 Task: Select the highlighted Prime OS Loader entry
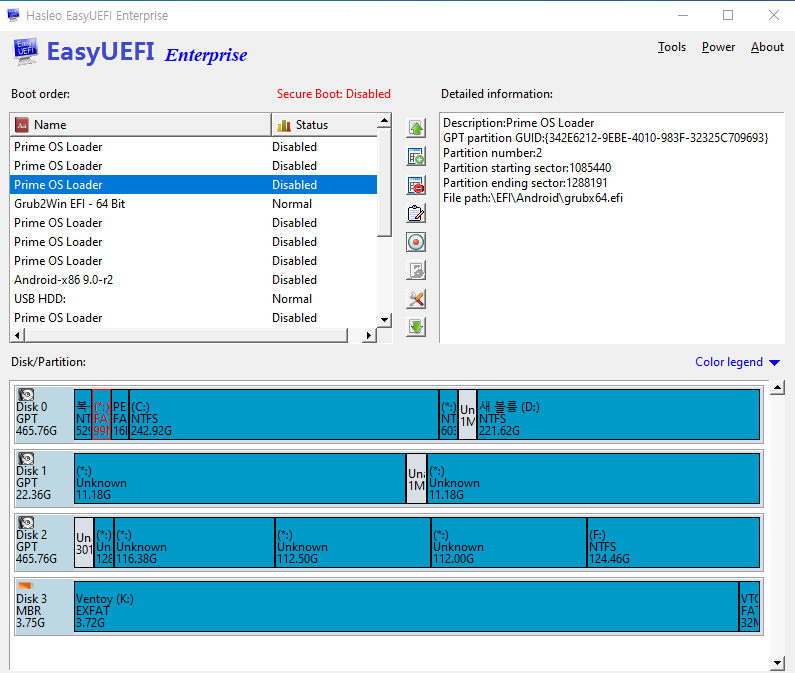193,185
